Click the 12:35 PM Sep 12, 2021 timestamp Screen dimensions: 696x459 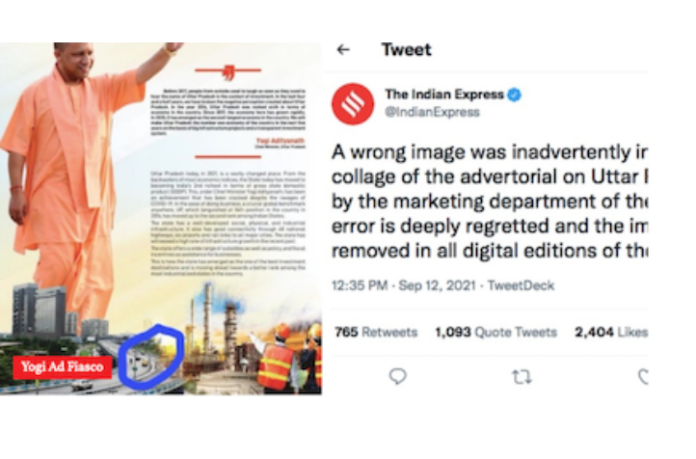[403, 285]
